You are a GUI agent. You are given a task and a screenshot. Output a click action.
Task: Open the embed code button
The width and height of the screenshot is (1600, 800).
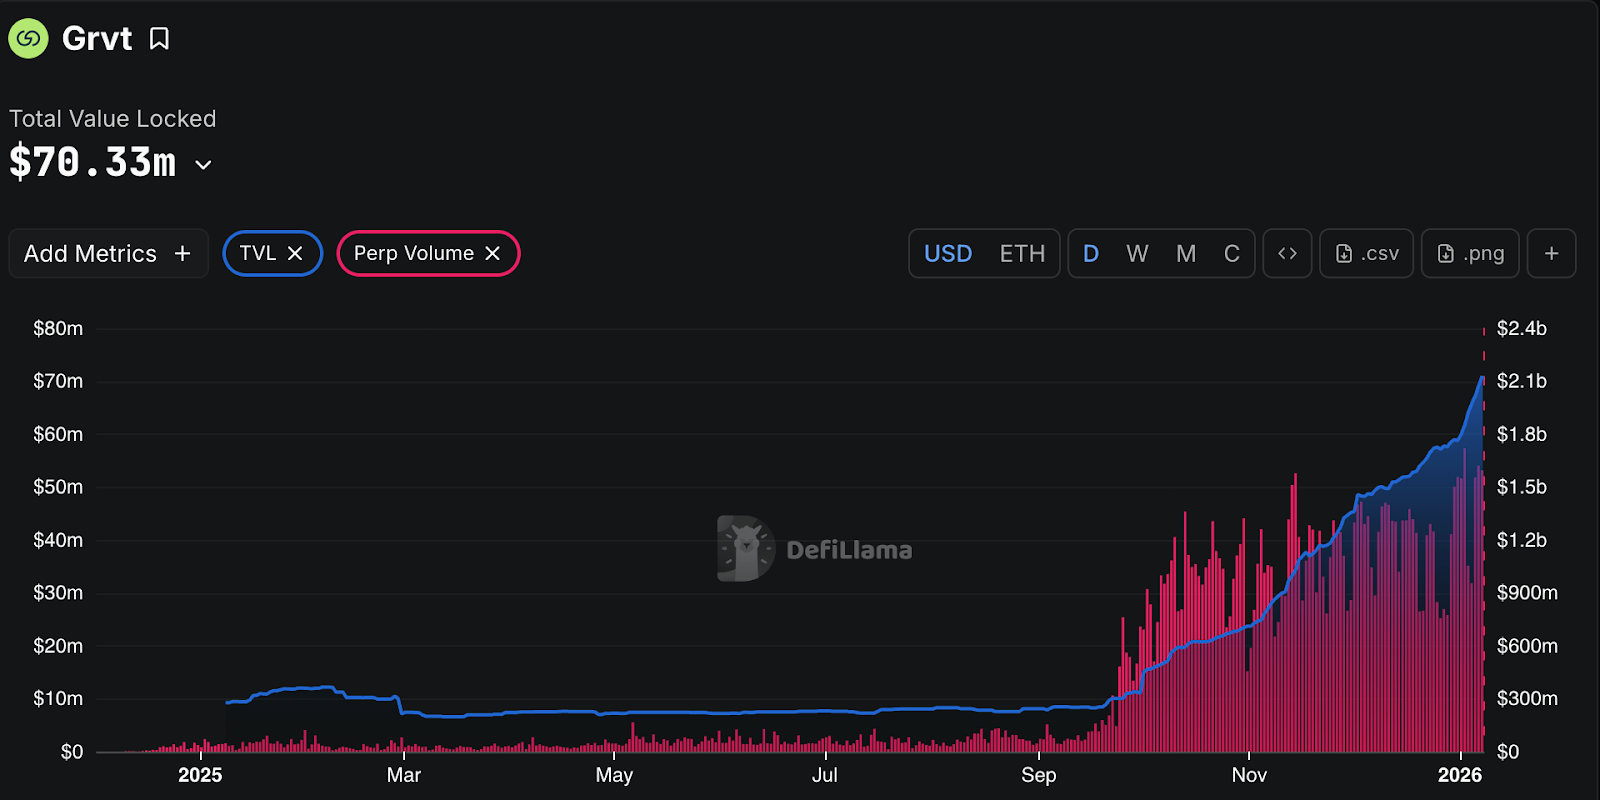[x=1287, y=254]
